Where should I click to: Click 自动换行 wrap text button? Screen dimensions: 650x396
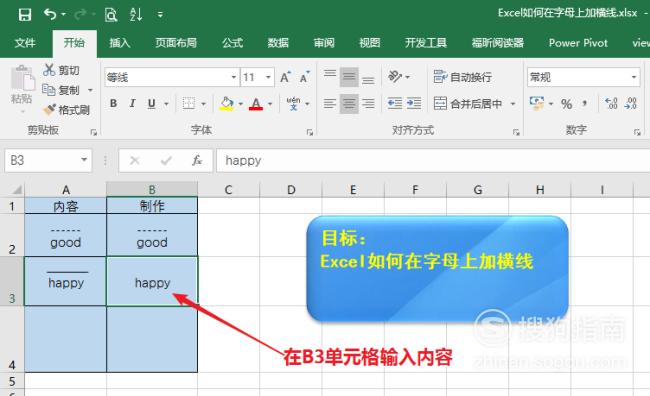pos(463,77)
